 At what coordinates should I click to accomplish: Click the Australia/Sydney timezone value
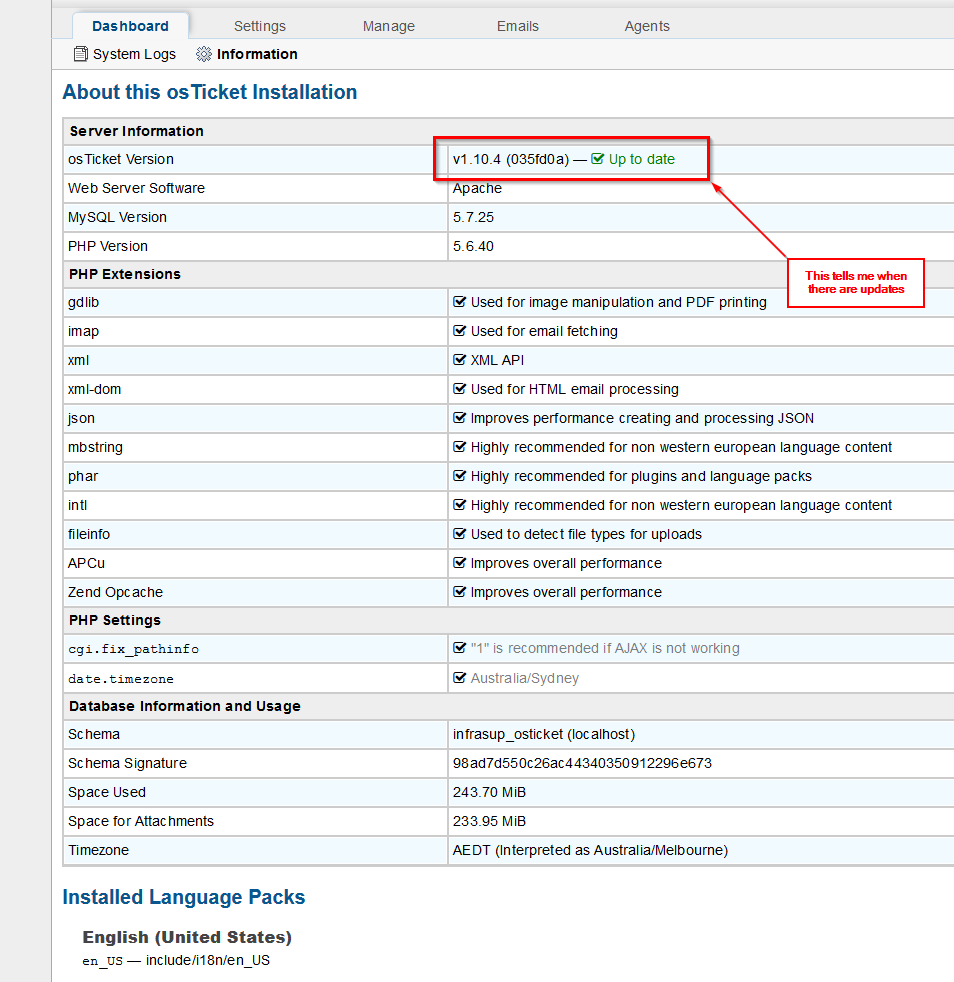[x=525, y=678]
